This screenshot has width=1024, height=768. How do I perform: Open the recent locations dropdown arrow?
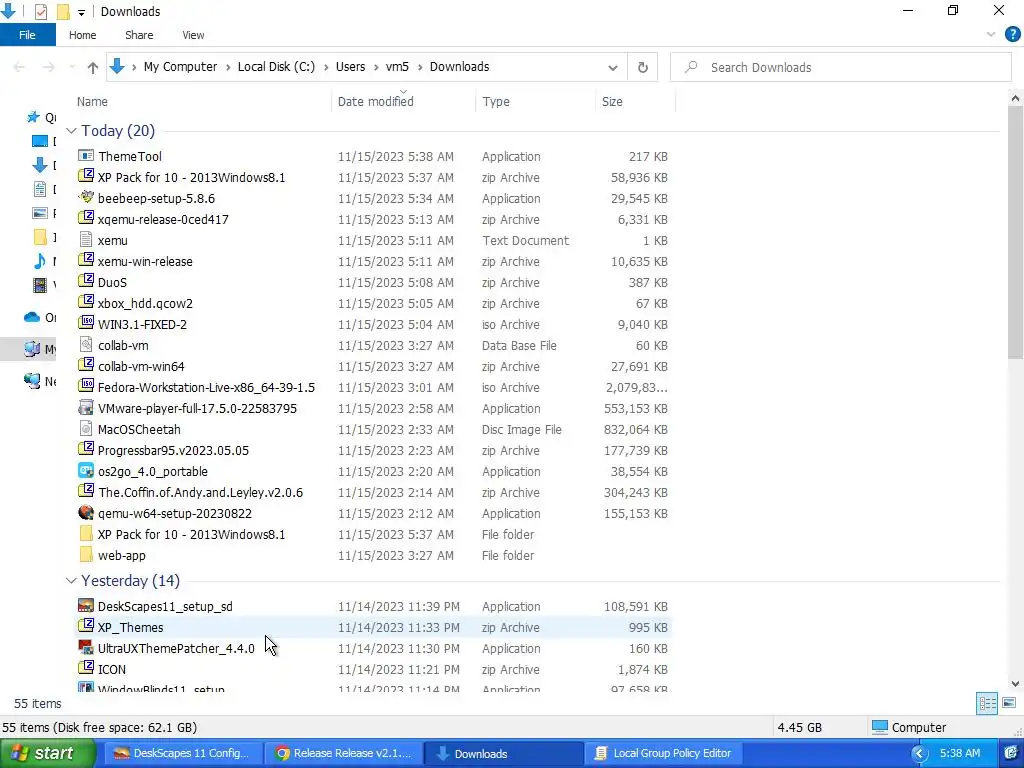[x=72, y=67]
